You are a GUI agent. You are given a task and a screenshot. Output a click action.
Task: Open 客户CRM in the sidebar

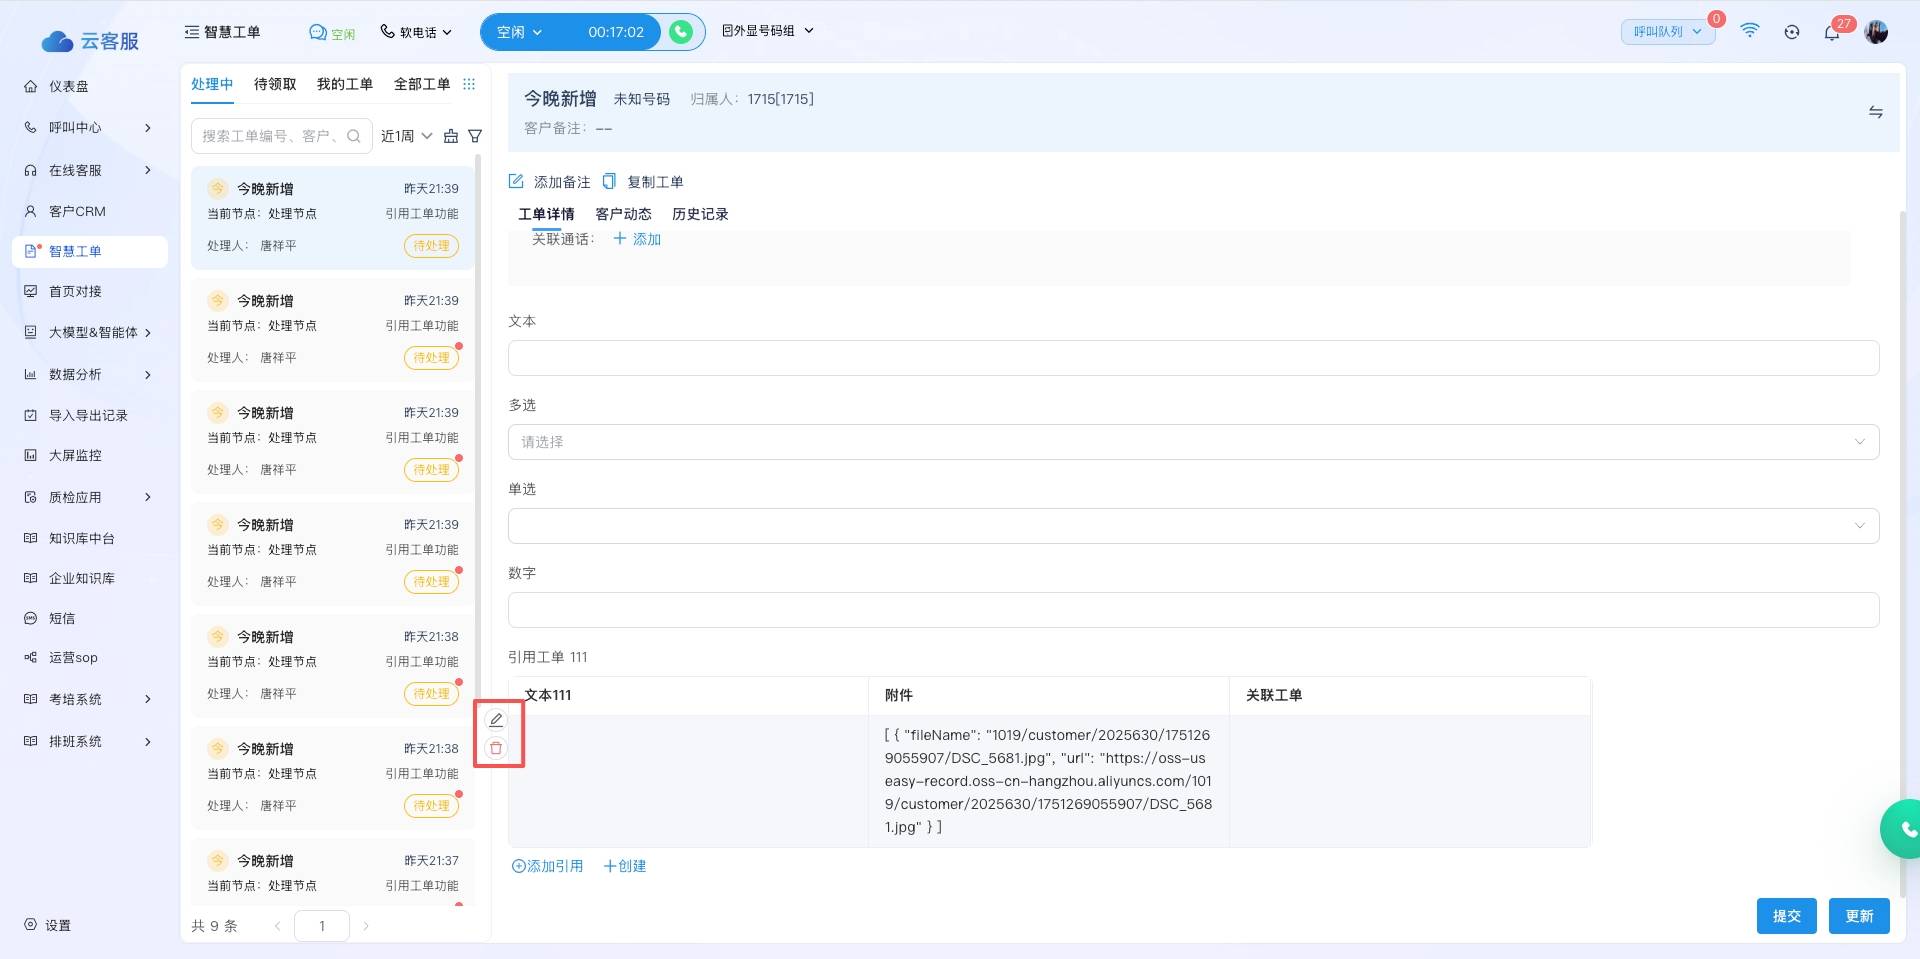point(77,211)
